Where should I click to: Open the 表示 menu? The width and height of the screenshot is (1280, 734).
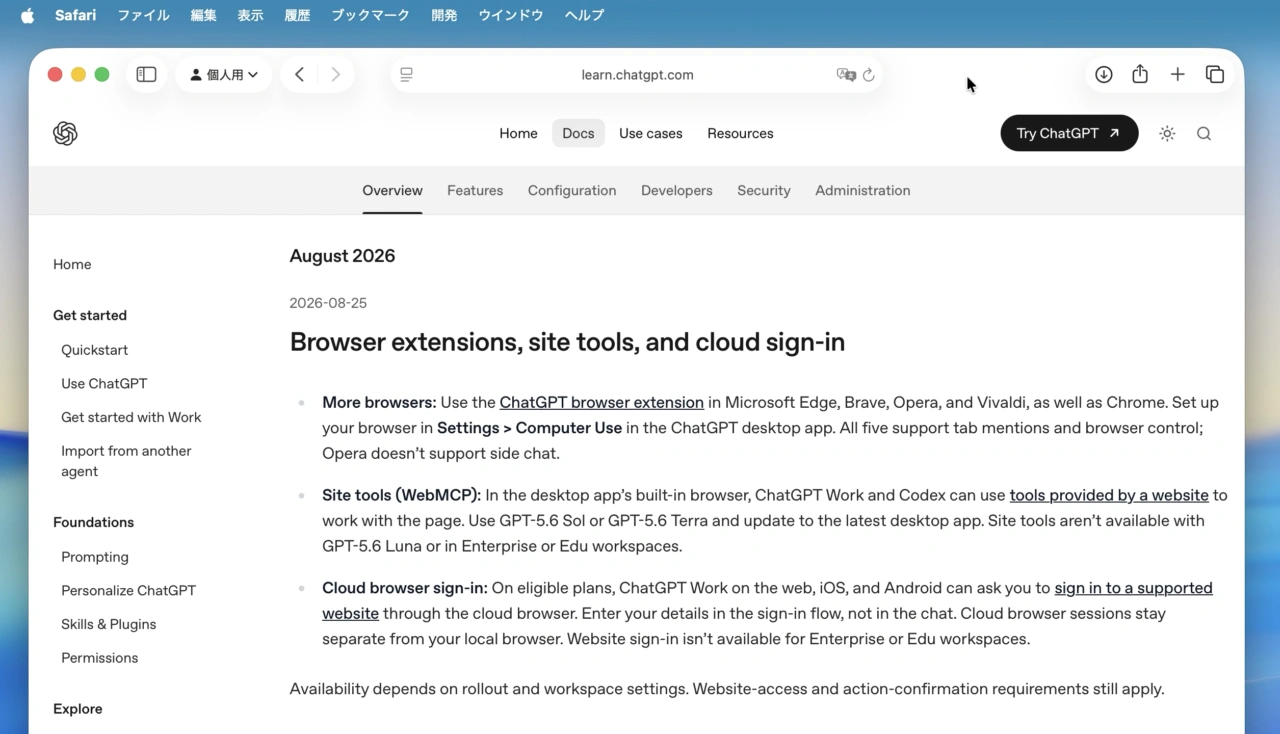tap(250, 15)
